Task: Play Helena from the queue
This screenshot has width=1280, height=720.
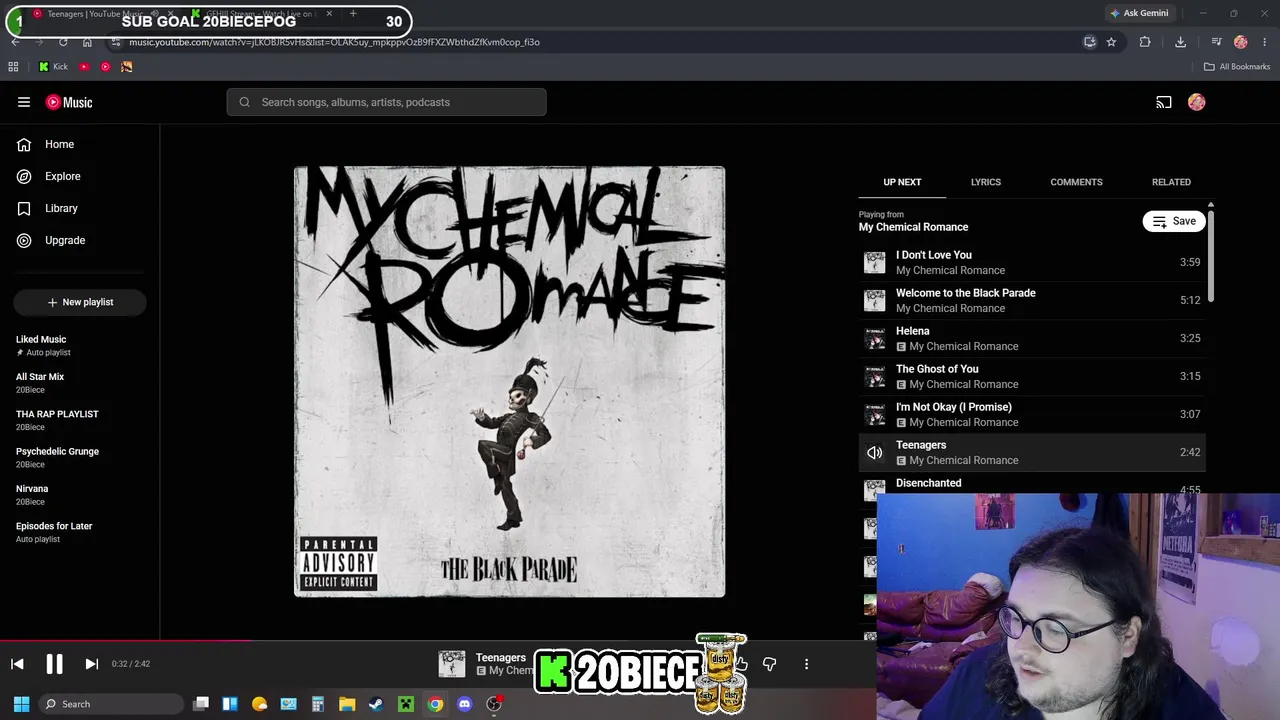Action: (1032, 338)
